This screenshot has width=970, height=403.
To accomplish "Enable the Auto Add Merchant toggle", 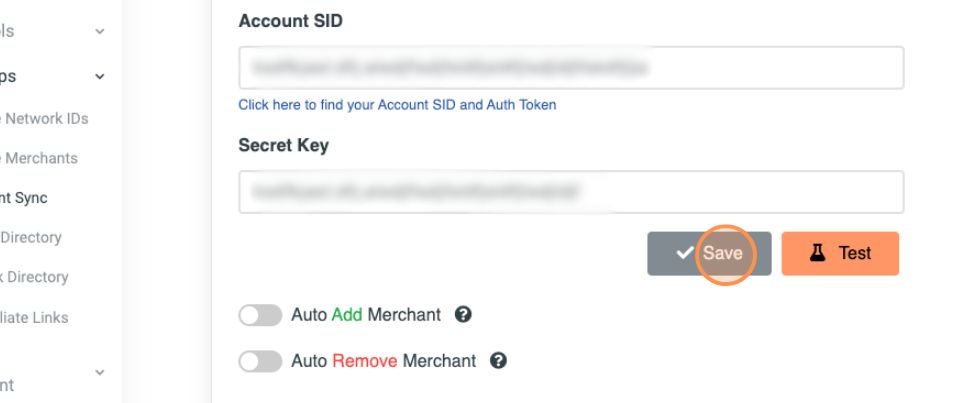I will tap(260, 315).
